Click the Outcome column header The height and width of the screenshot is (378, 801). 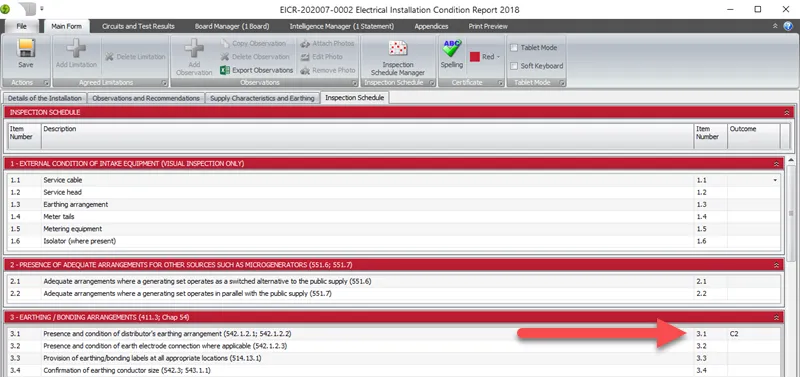pos(753,136)
